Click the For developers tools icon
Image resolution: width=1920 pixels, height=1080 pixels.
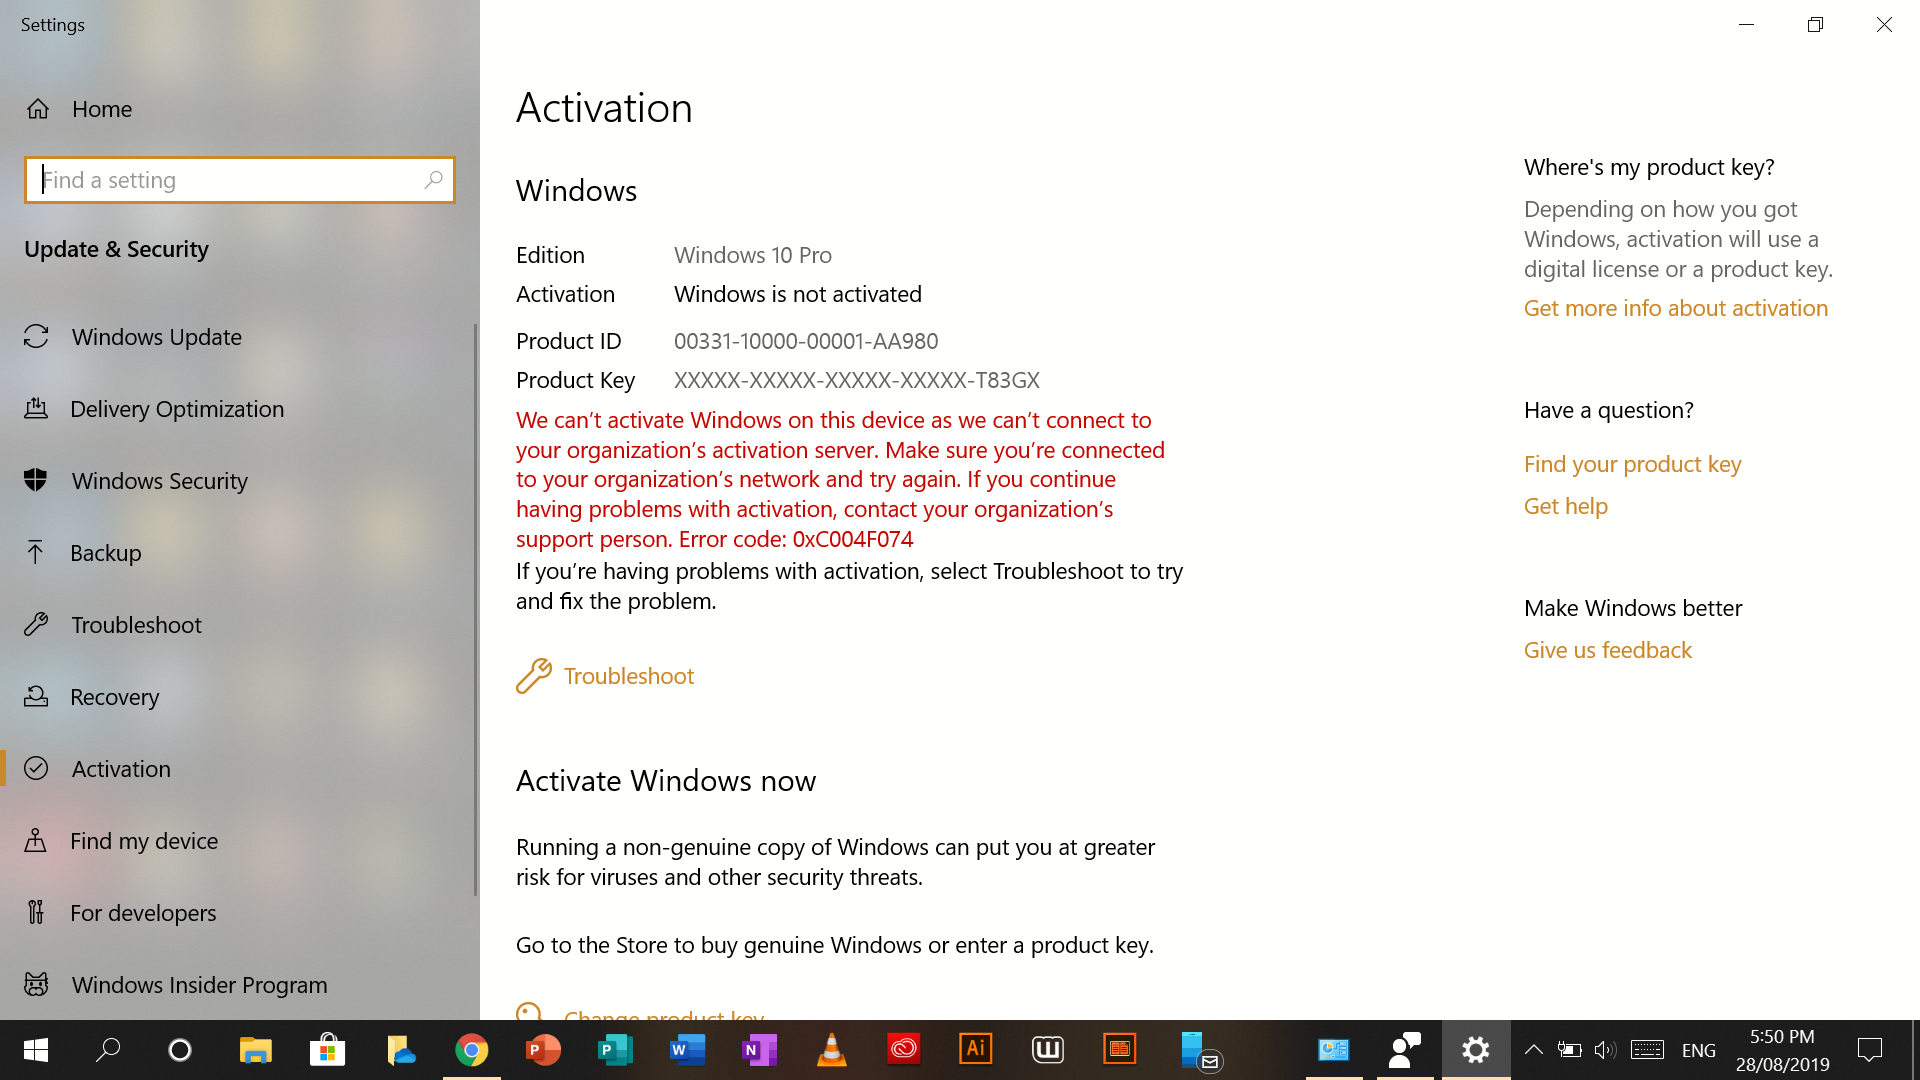(x=36, y=913)
